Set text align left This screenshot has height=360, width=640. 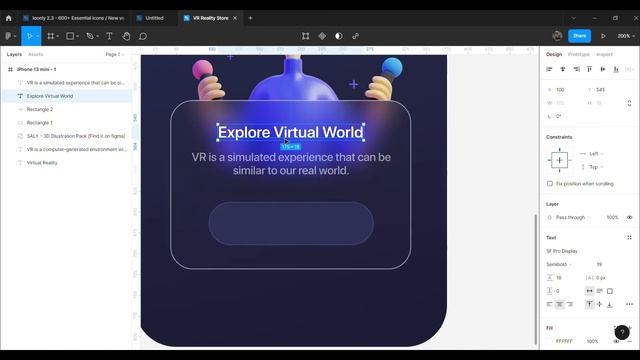[x=549, y=304]
